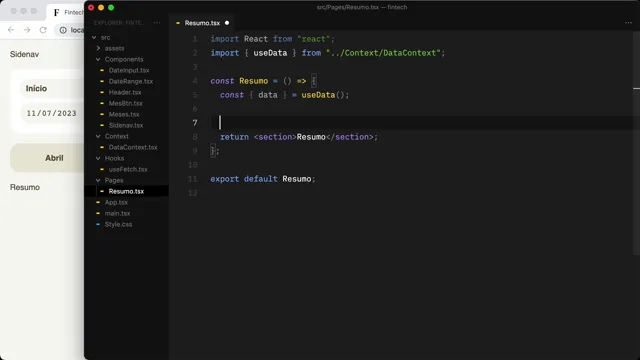Click Resumo identifier on line 4
This screenshot has height=360, width=640.
(x=253, y=81)
